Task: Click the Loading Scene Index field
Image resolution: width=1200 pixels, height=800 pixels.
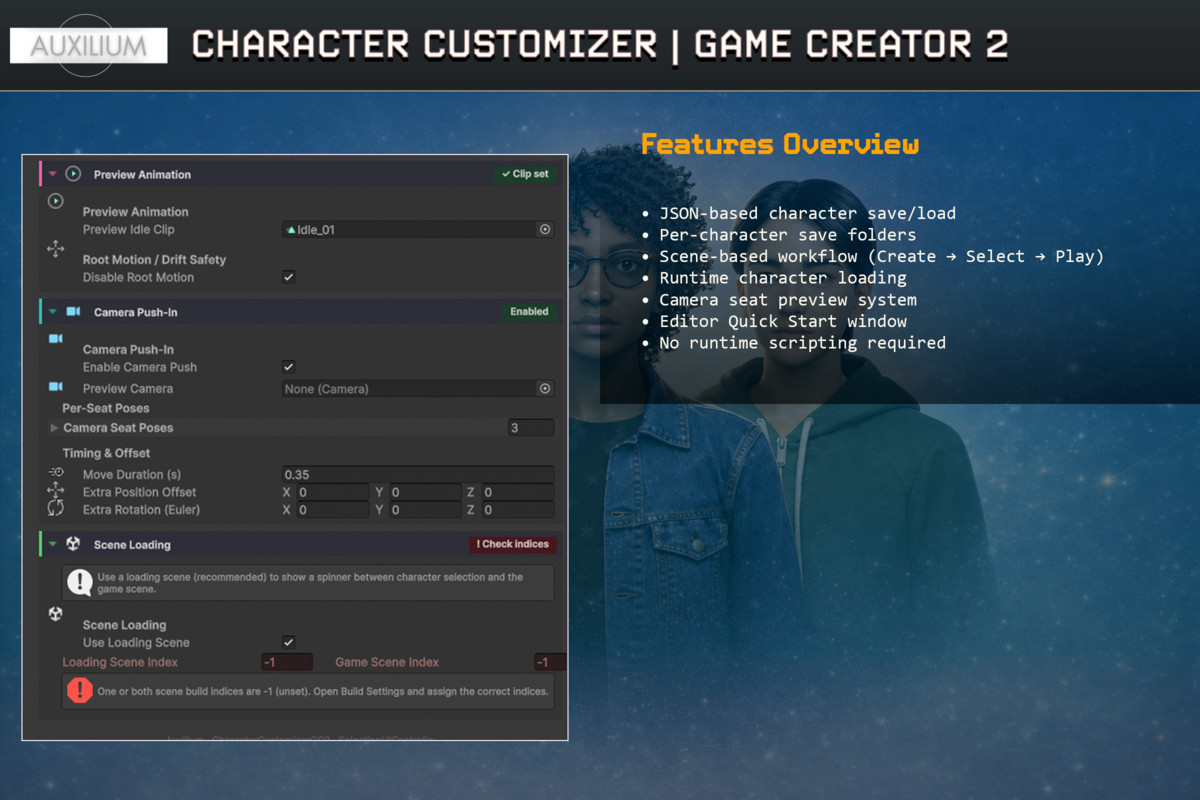Action: click(287, 662)
